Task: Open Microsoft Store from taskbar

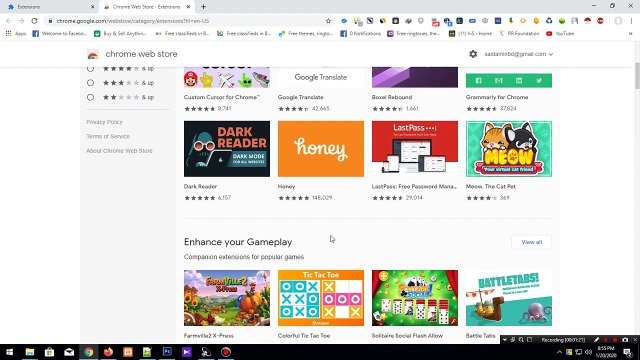Action: click(49, 352)
